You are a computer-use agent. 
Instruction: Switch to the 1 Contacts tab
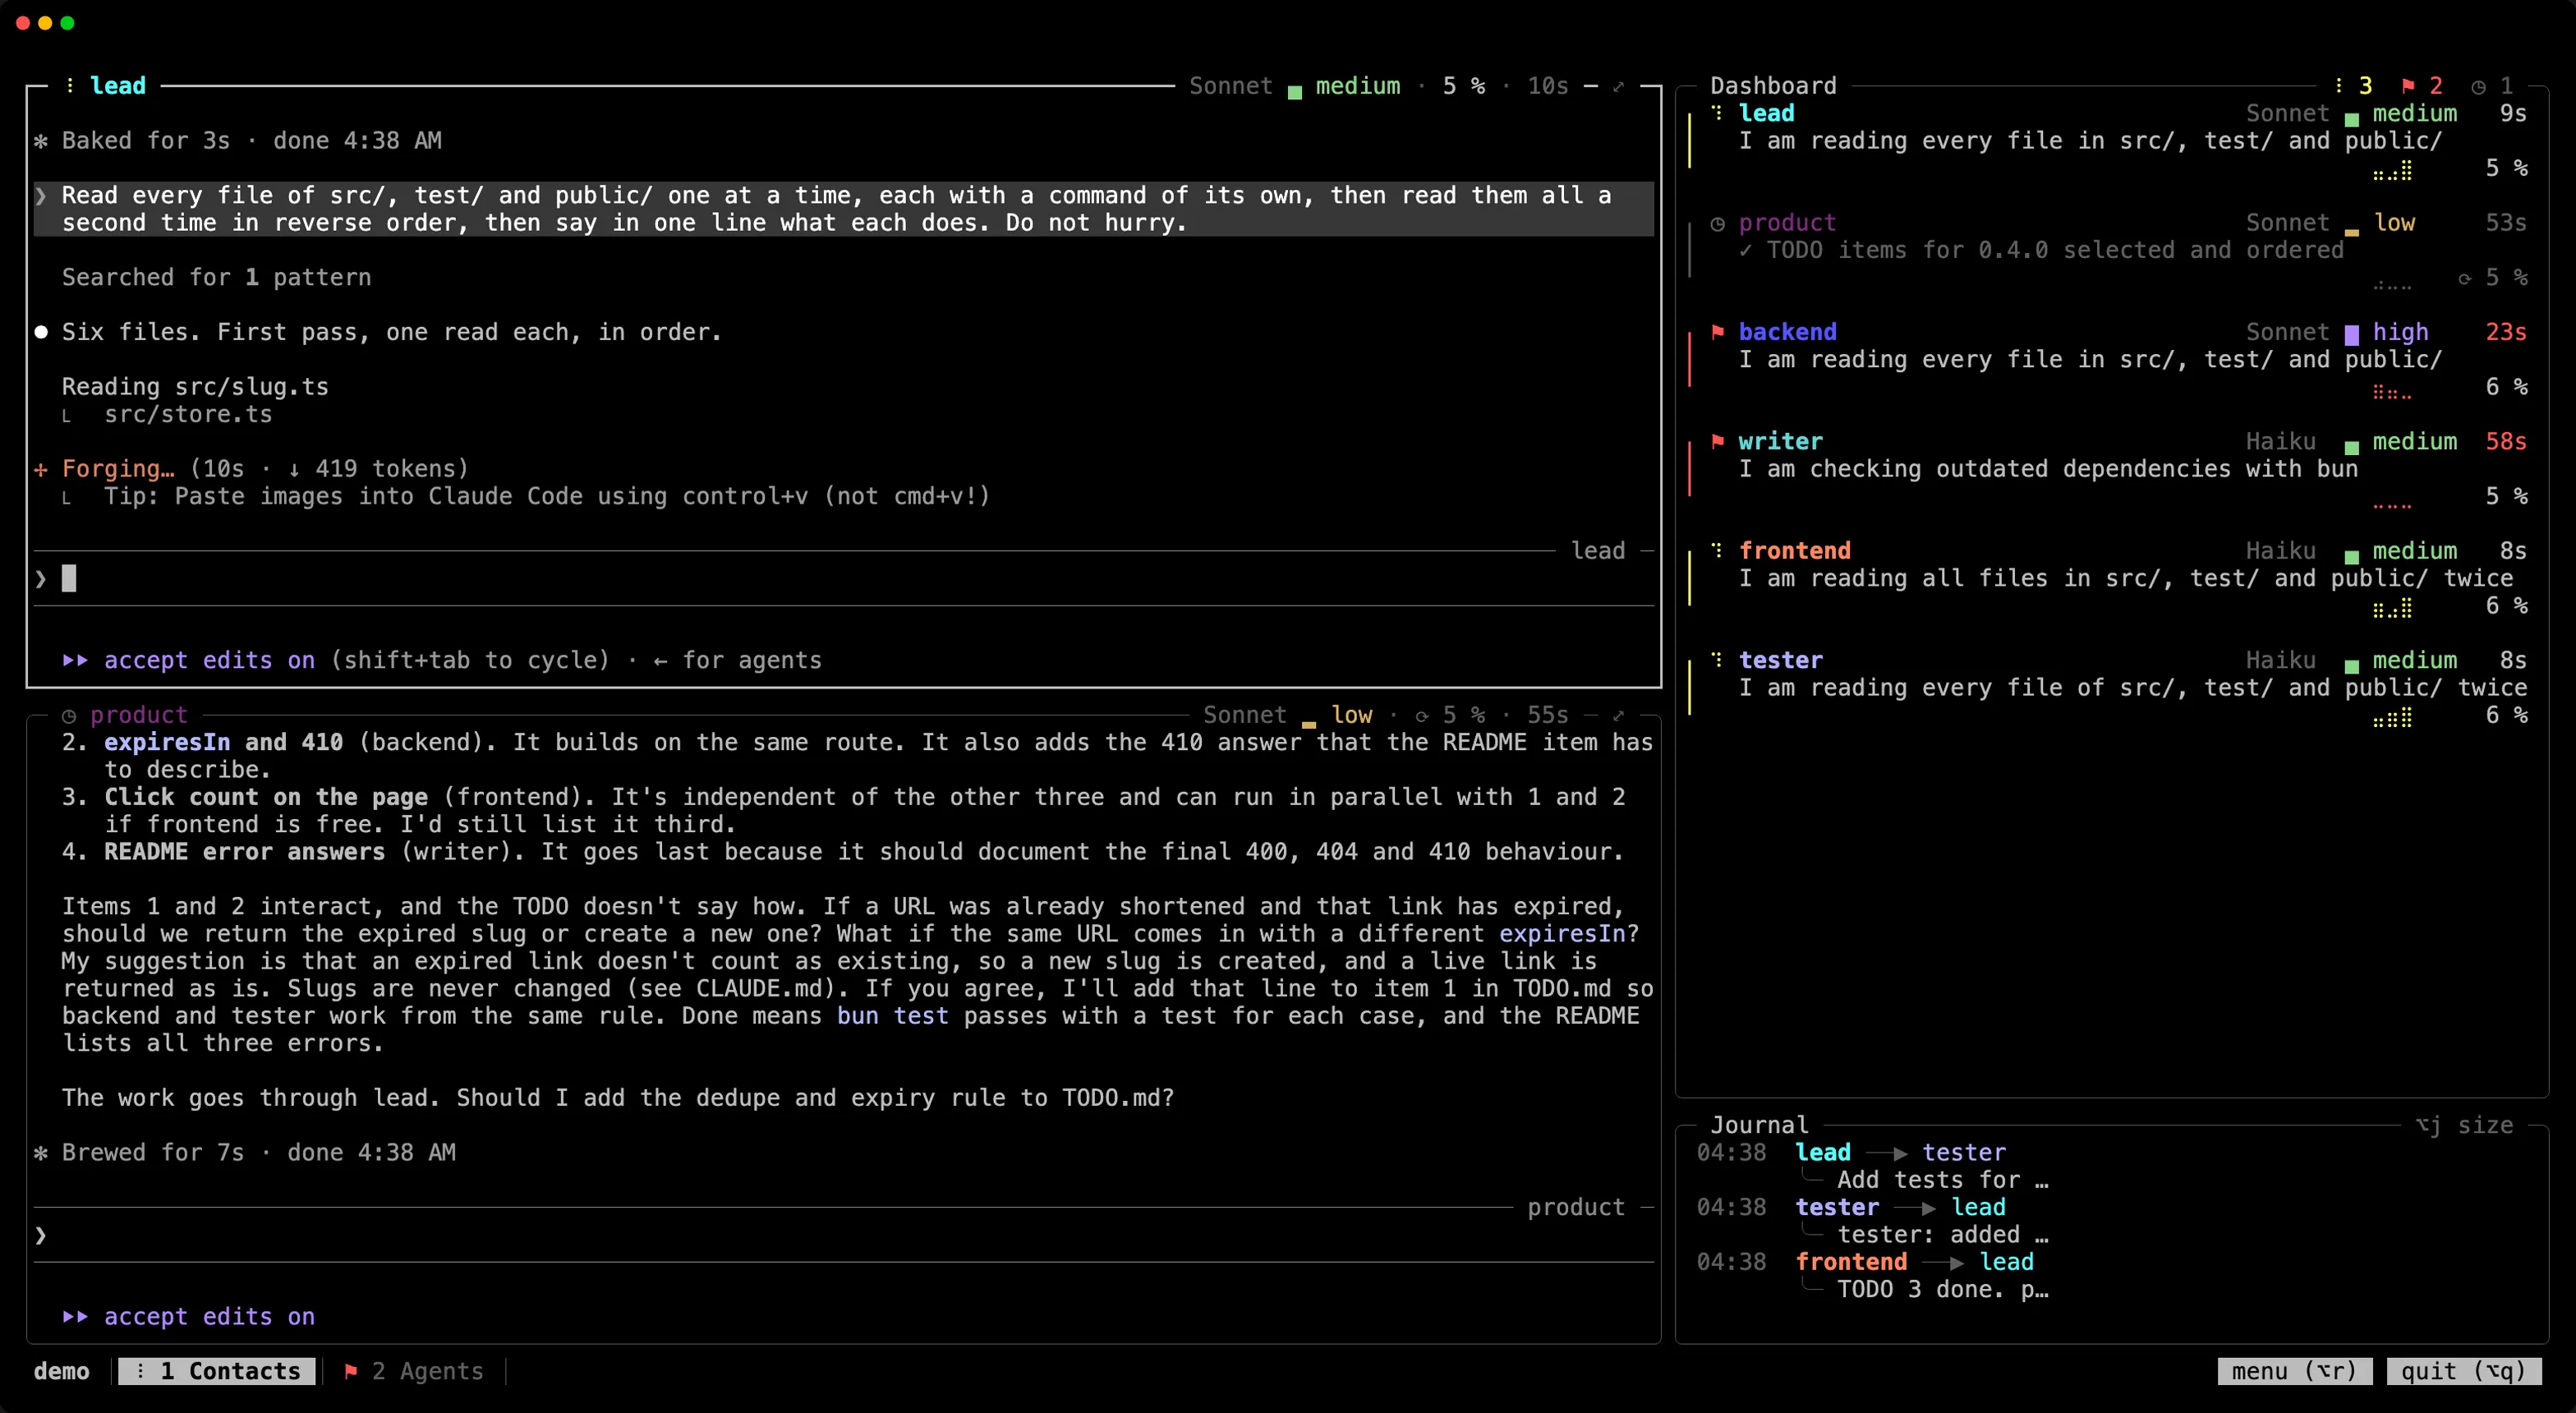217,1371
